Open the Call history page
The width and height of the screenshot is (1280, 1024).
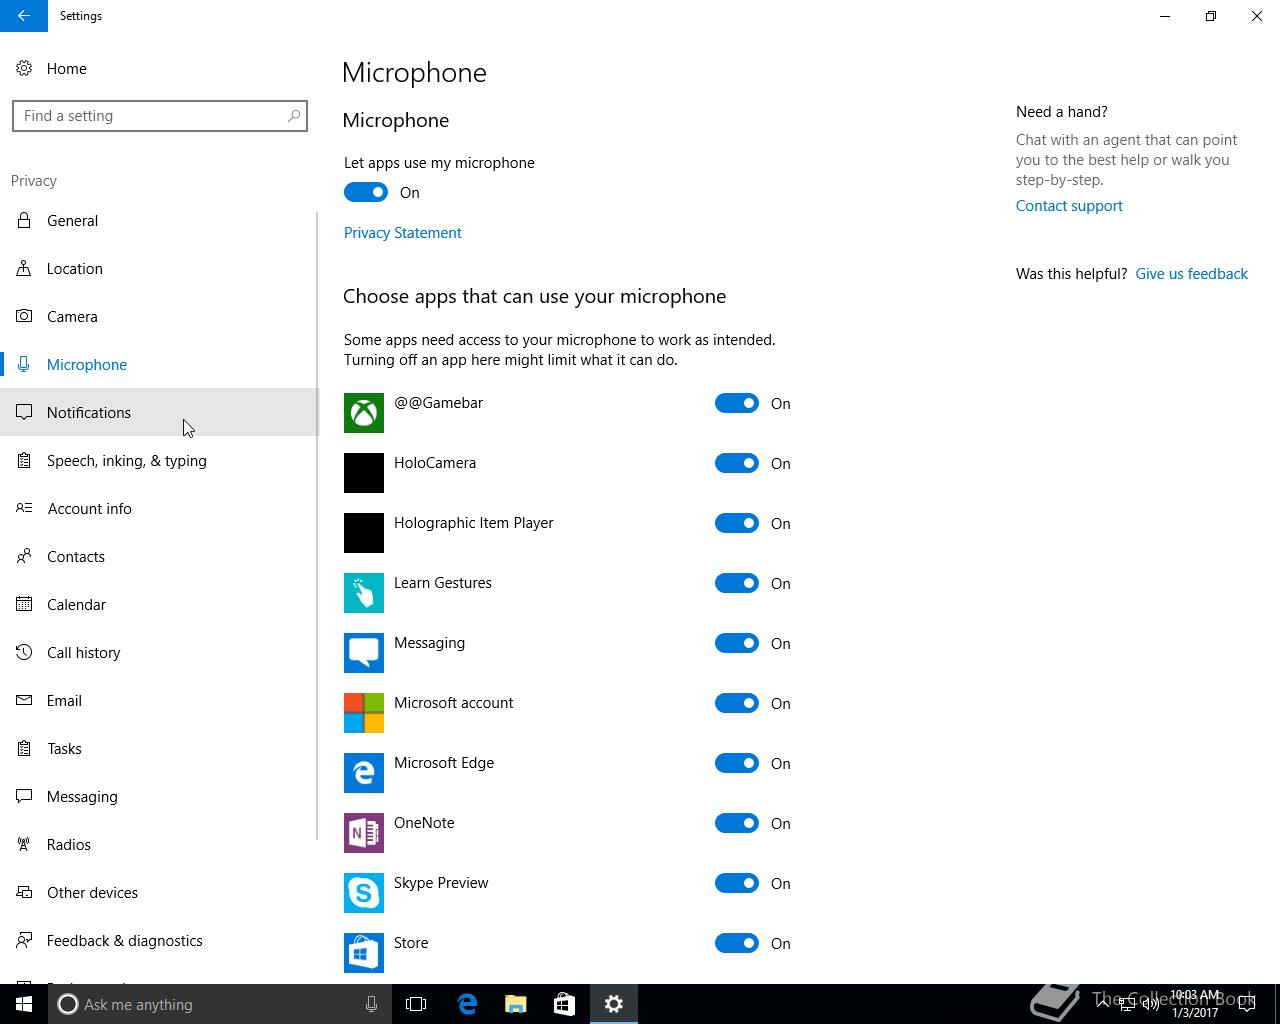(x=159, y=652)
